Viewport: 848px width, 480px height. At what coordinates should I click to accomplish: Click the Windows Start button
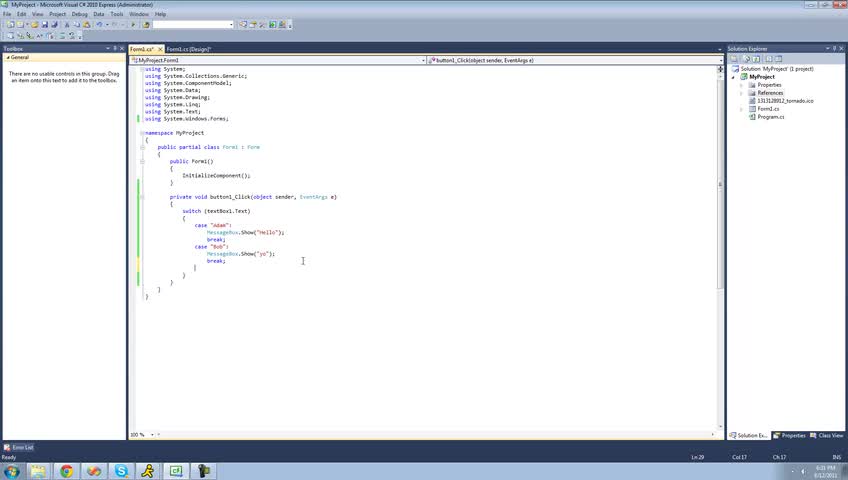coord(11,471)
